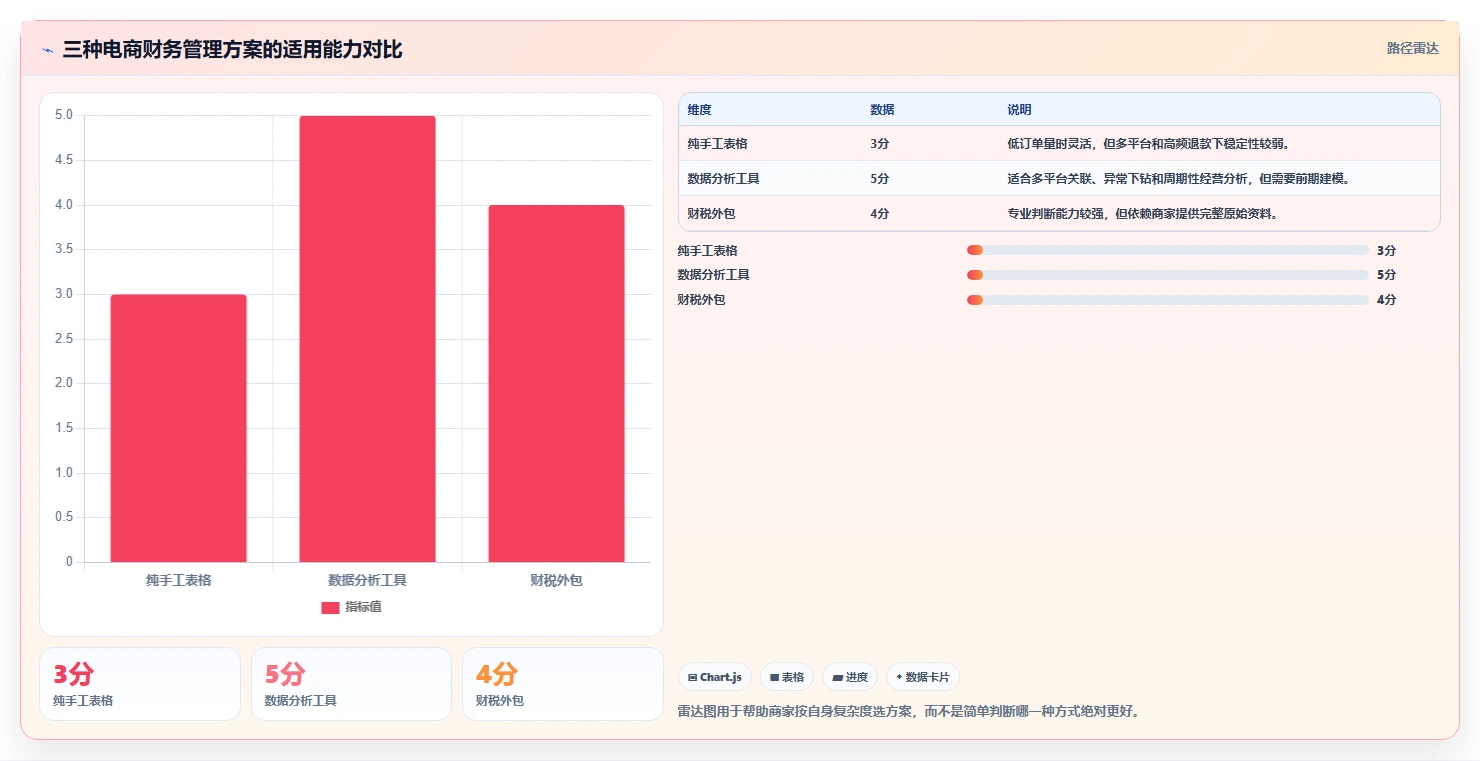The image size is (1480, 761).
Task: Click the 5分 cell in the table
Action: pyautogui.click(x=879, y=179)
